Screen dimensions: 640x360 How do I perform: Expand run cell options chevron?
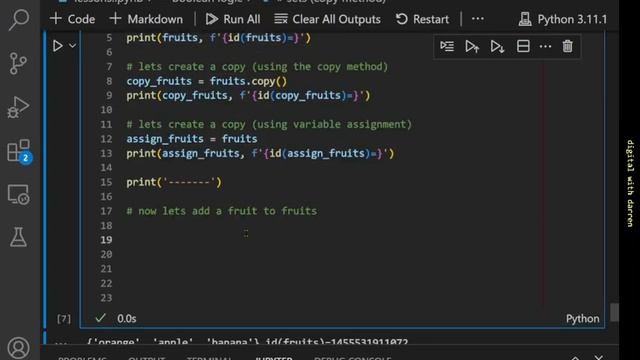72,46
